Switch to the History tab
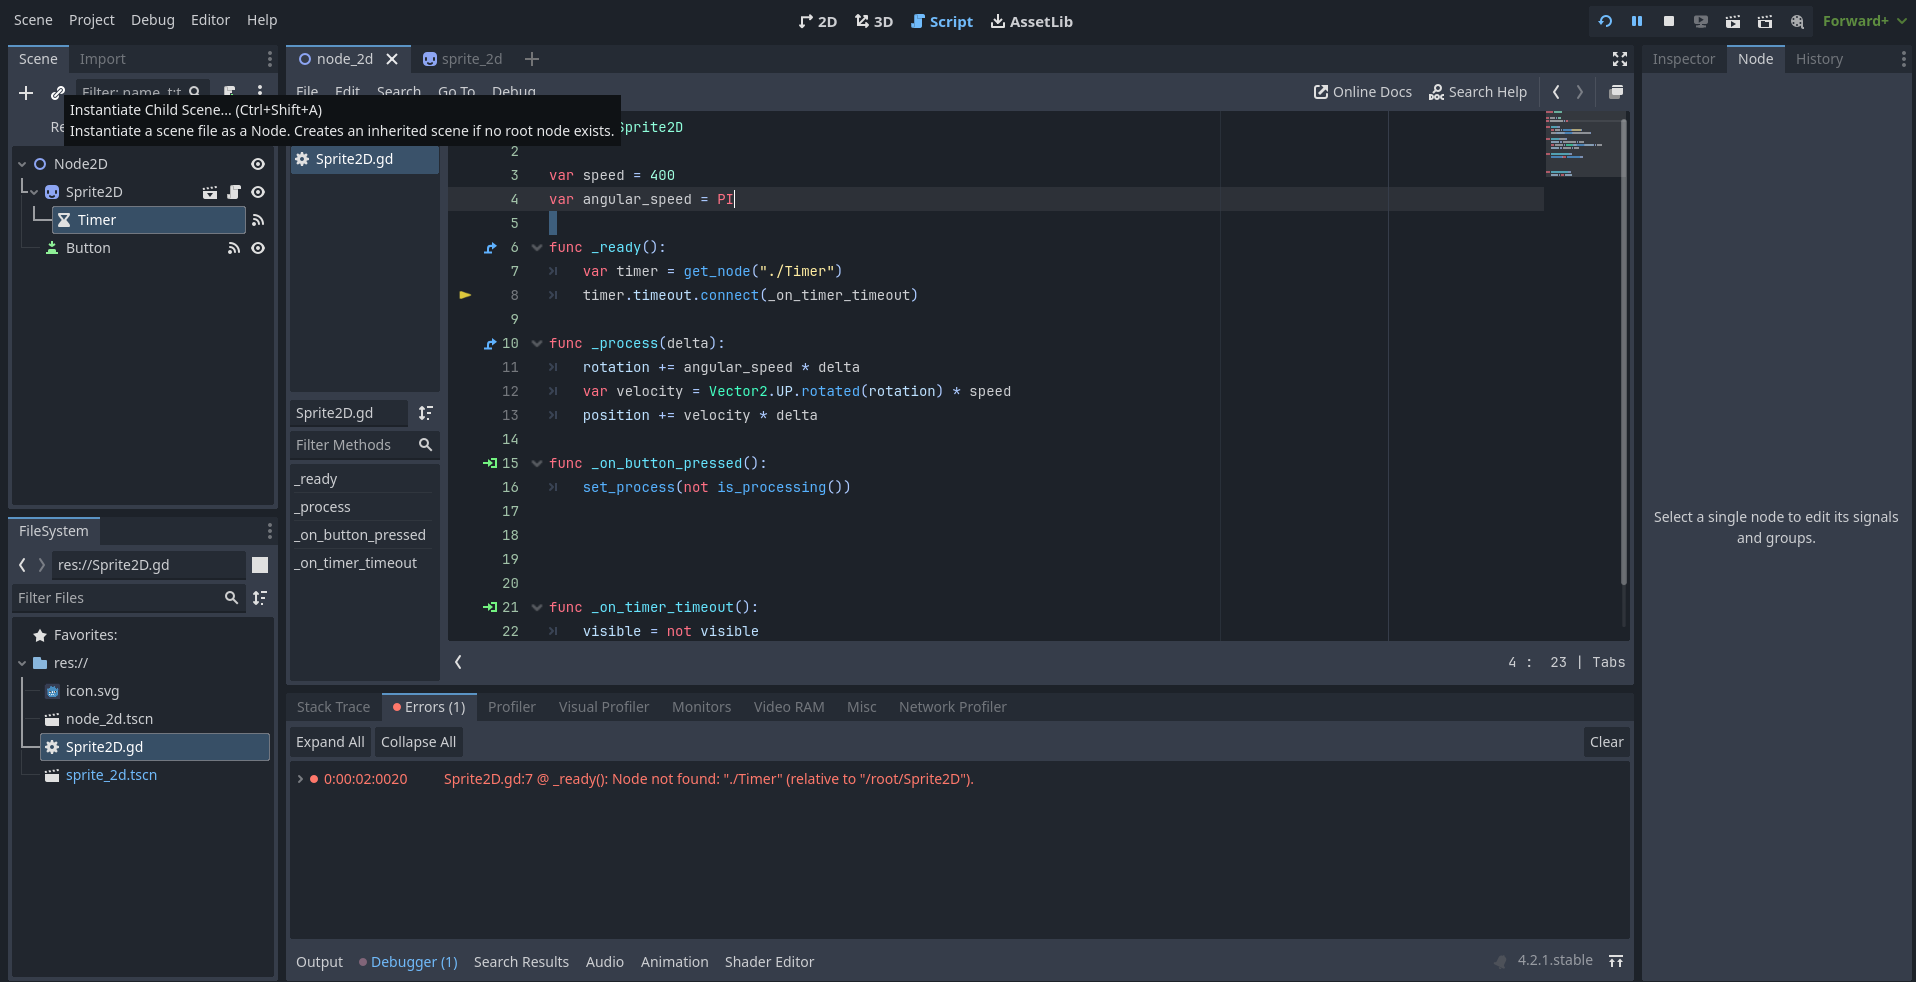The height and width of the screenshot is (982, 1916). (1819, 59)
